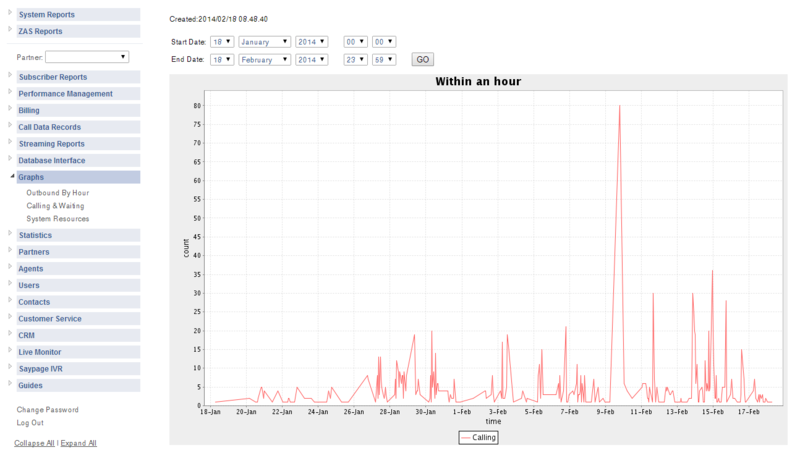Open Subscriber Reports menu
Screen dimensions: 800x458
[78, 77]
